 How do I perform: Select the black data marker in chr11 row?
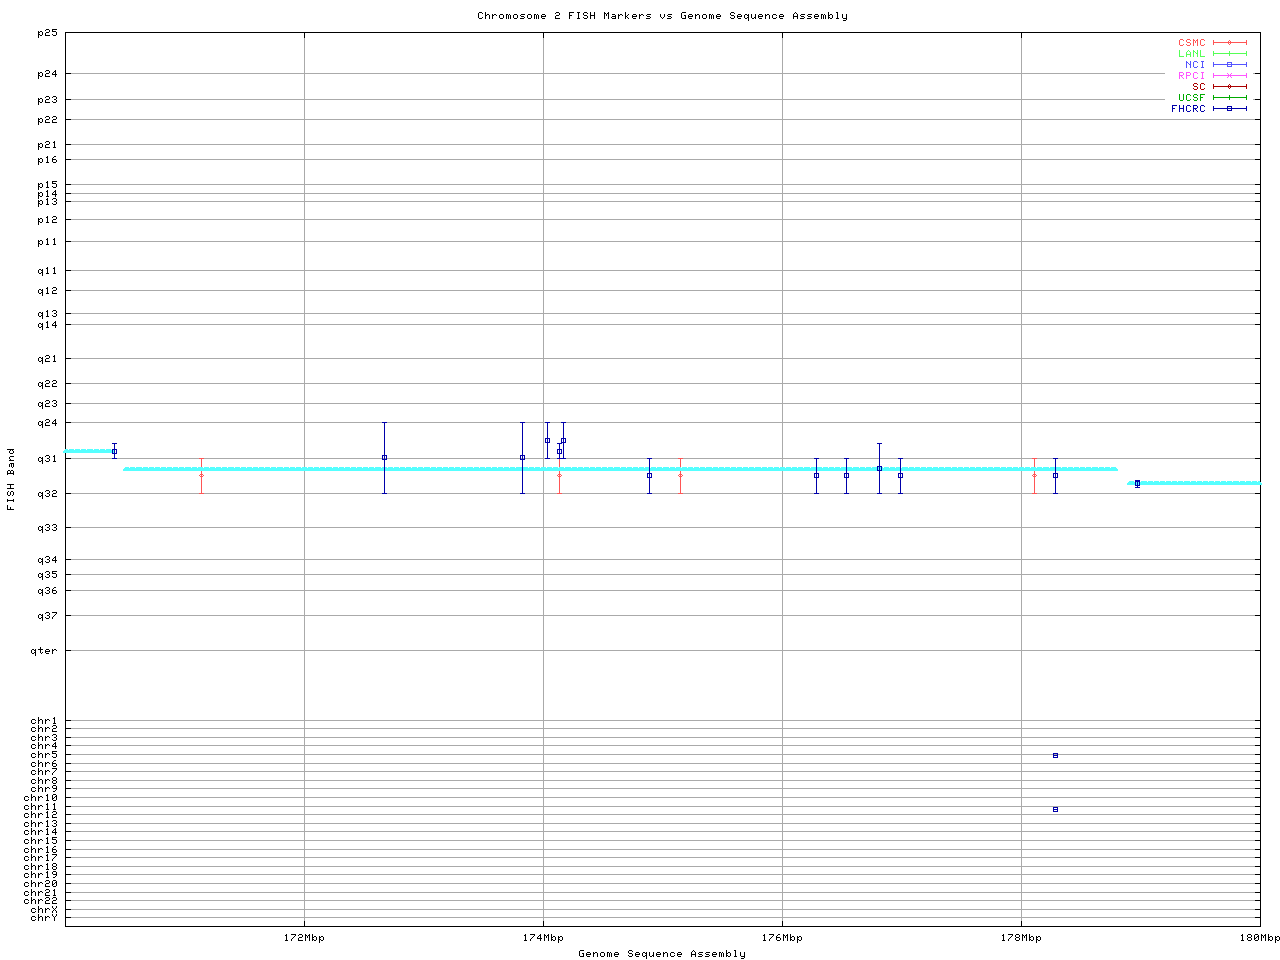(1055, 809)
